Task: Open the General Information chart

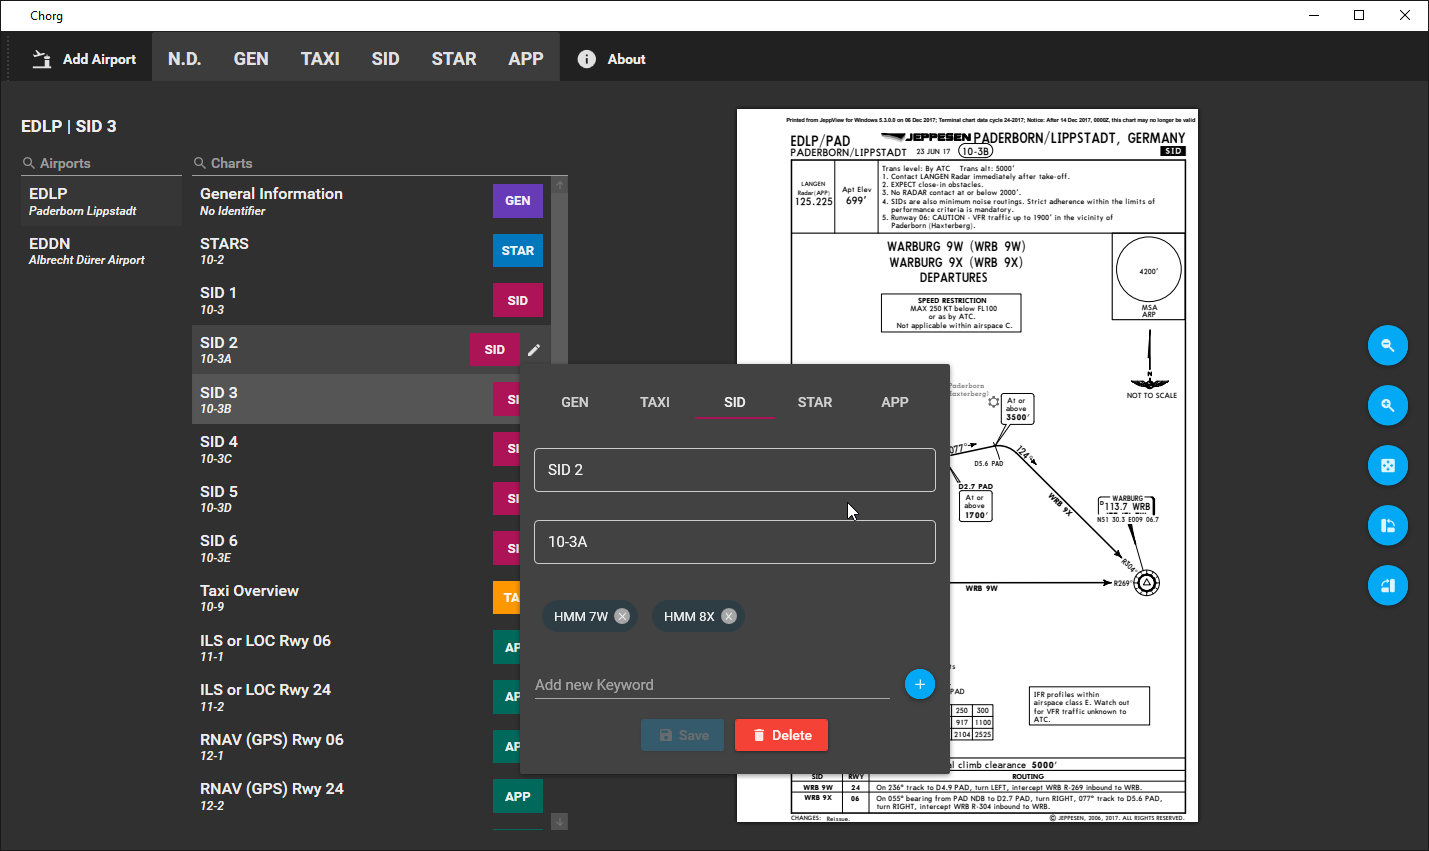Action: [x=371, y=201]
